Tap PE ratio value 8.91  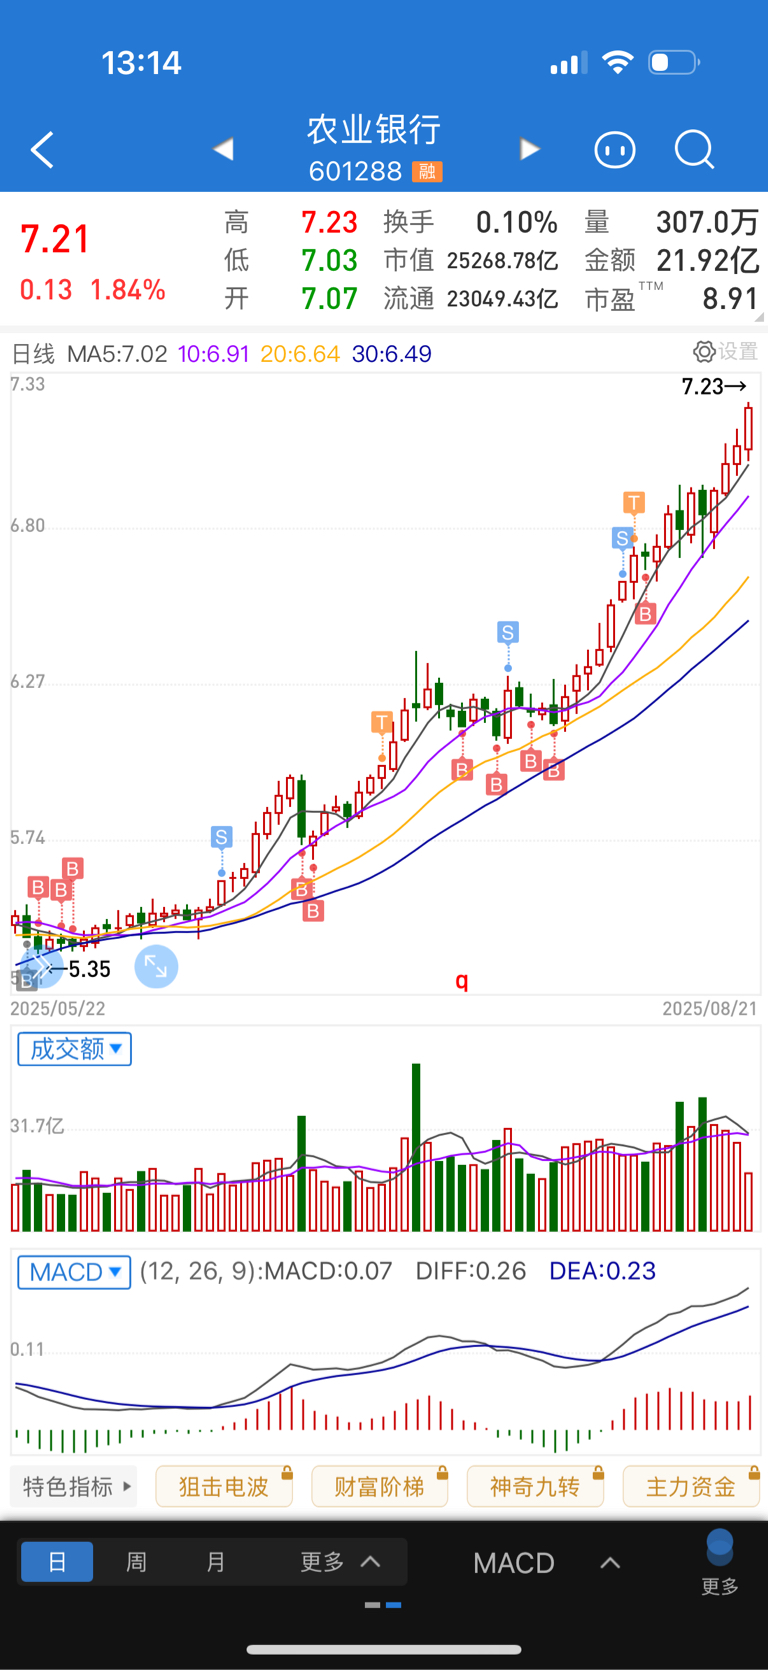point(730,299)
